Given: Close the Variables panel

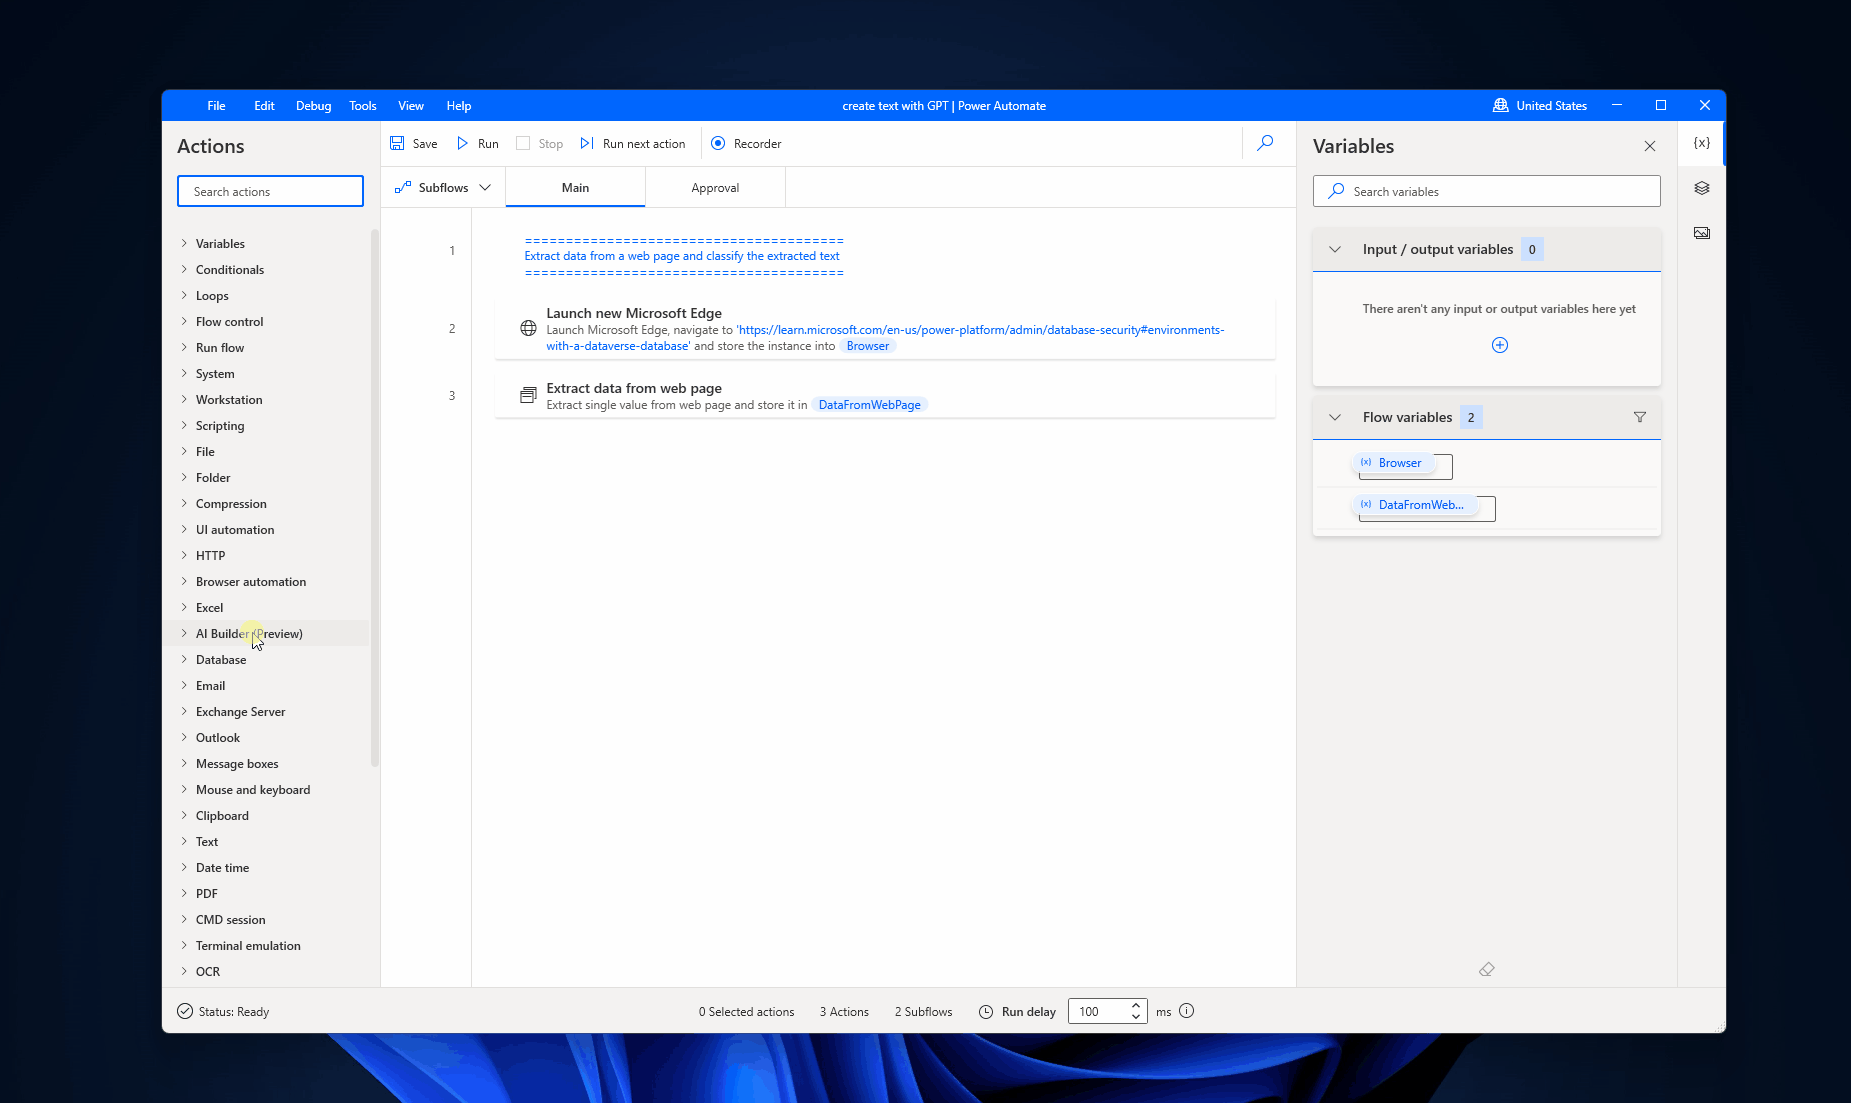Looking at the screenshot, I should [x=1648, y=146].
